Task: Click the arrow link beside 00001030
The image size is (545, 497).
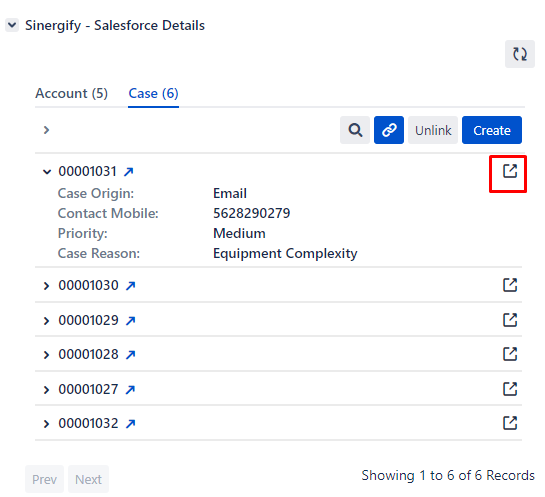Action: tap(131, 286)
